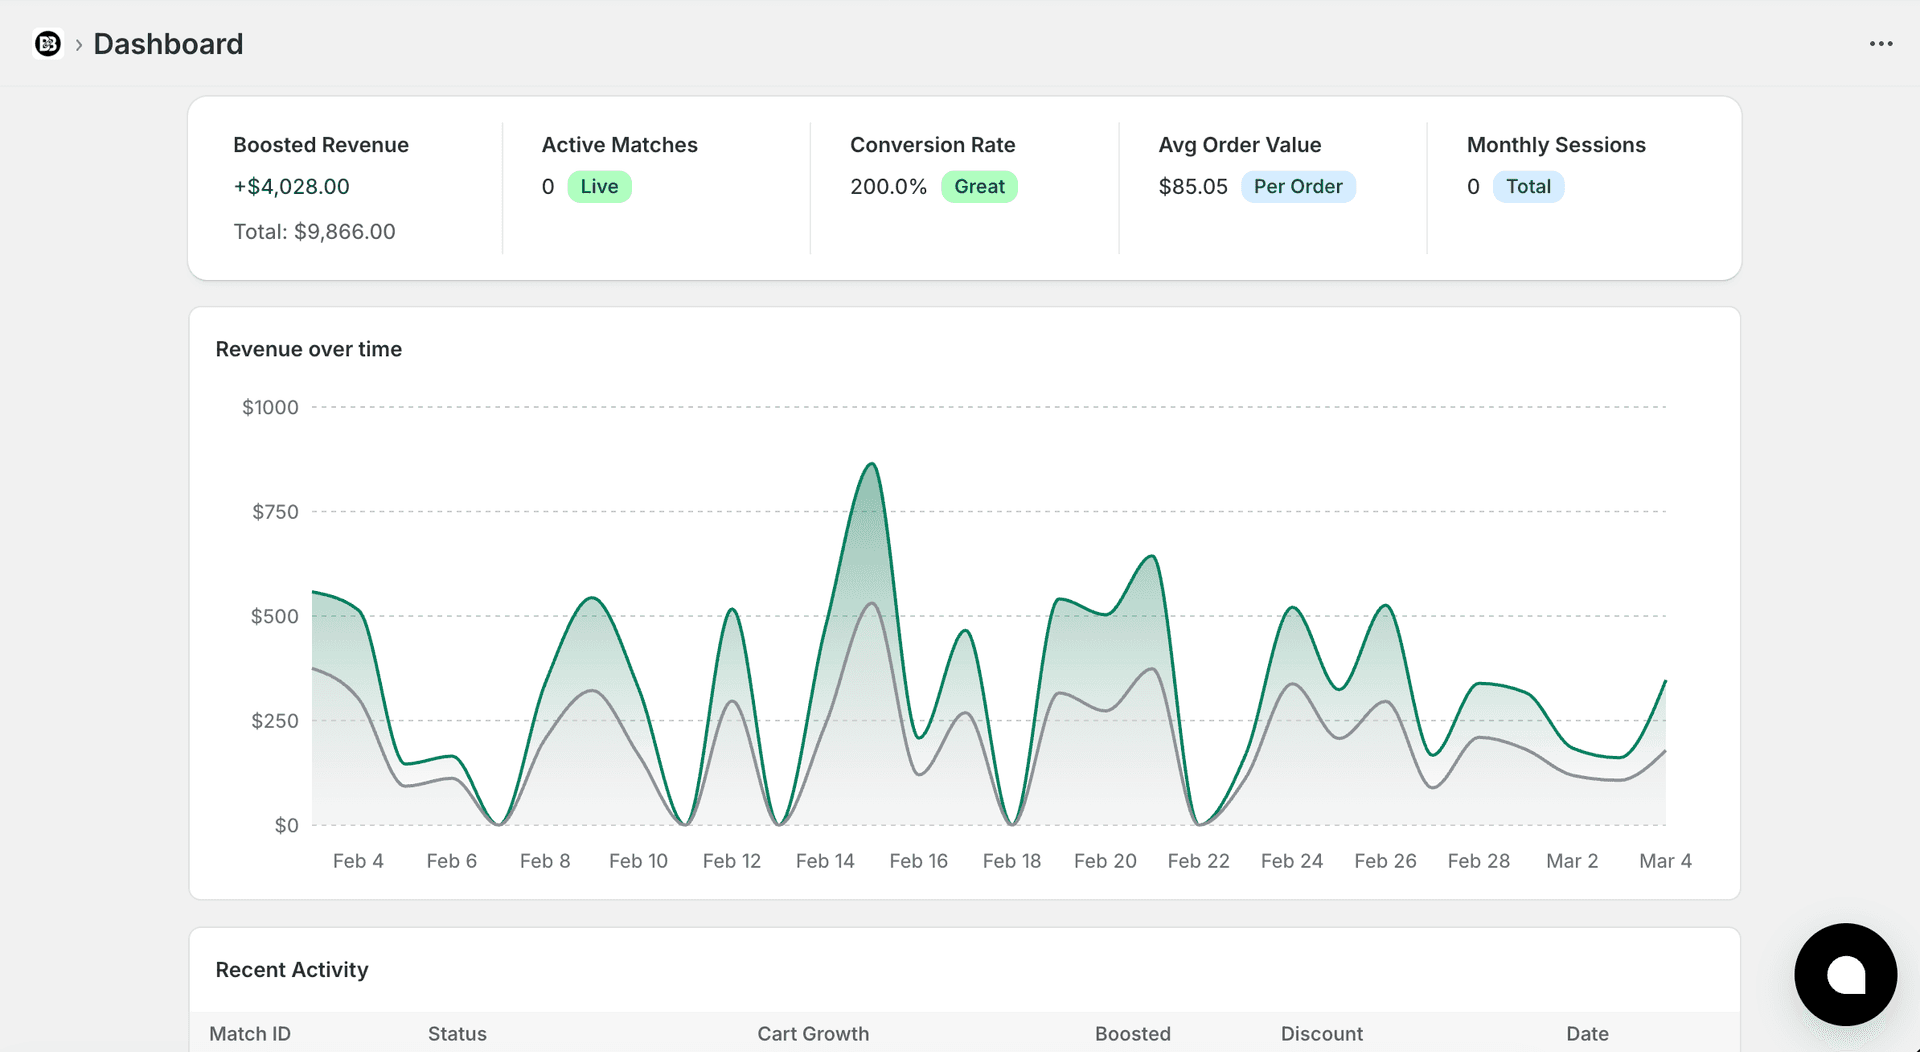This screenshot has height=1052, width=1920.
Task: Open the app logo in the breadcrumb
Action: (x=47, y=44)
